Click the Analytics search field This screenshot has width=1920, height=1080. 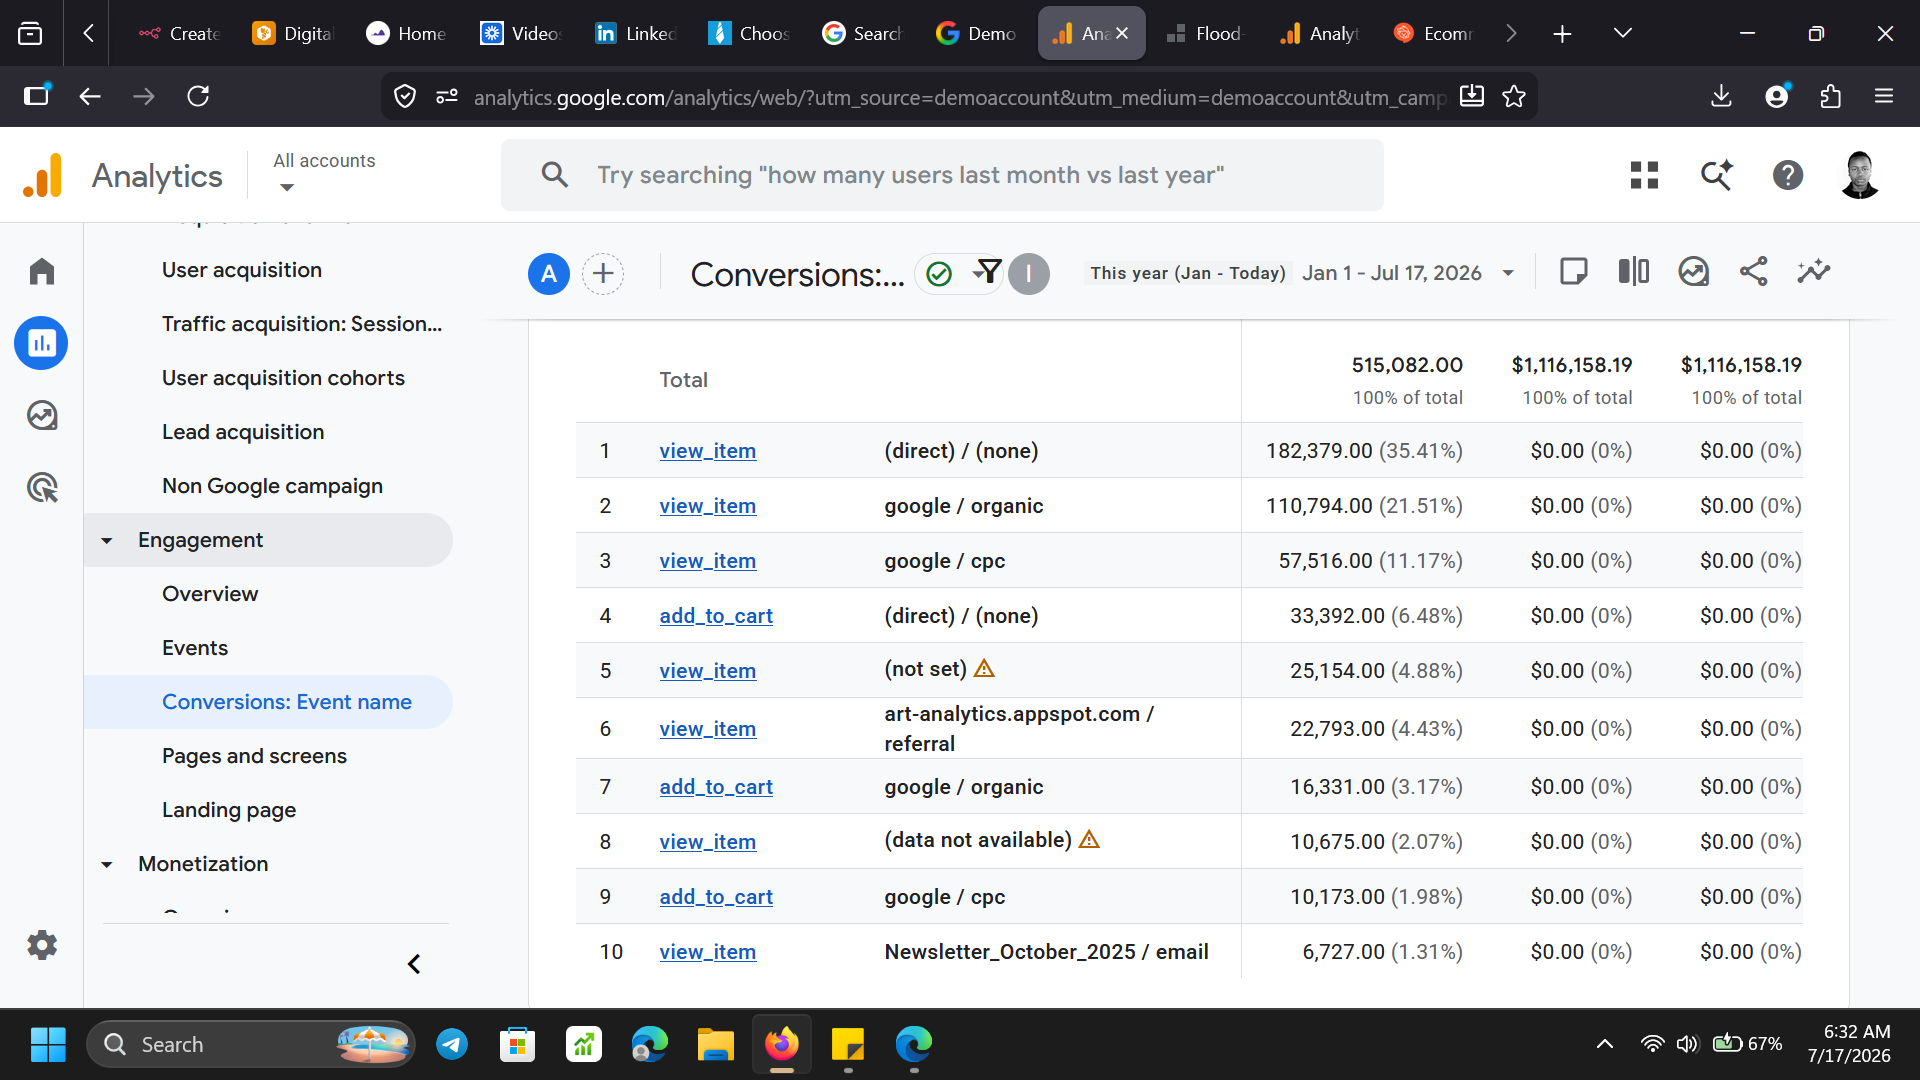click(x=942, y=175)
